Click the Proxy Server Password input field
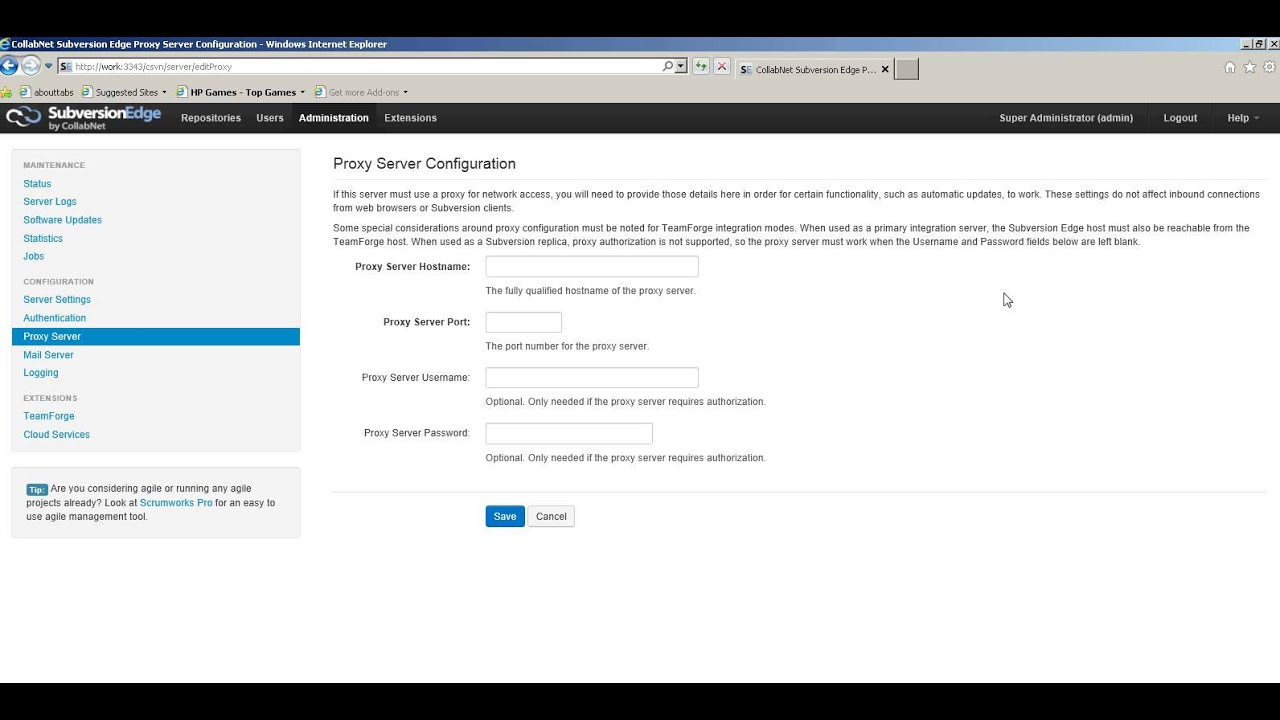The width and height of the screenshot is (1280, 720). coord(569,433)
